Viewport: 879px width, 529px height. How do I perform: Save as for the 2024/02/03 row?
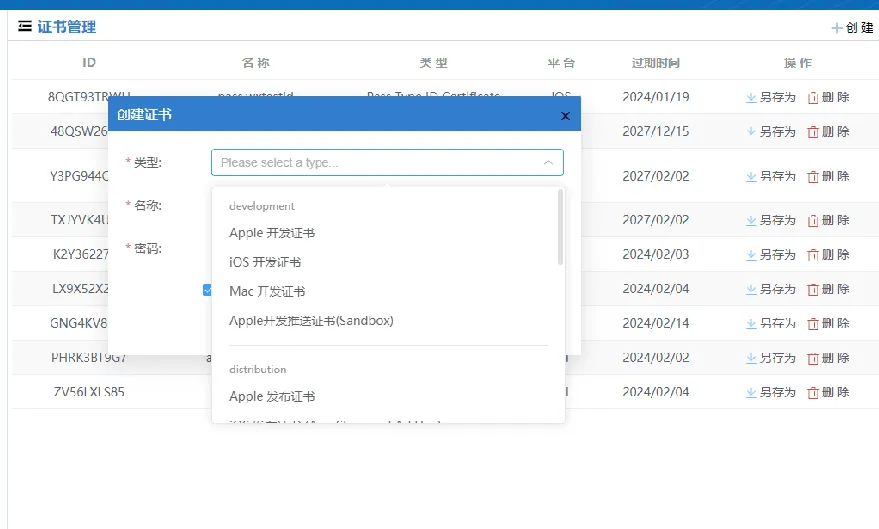tap(770, 255)
